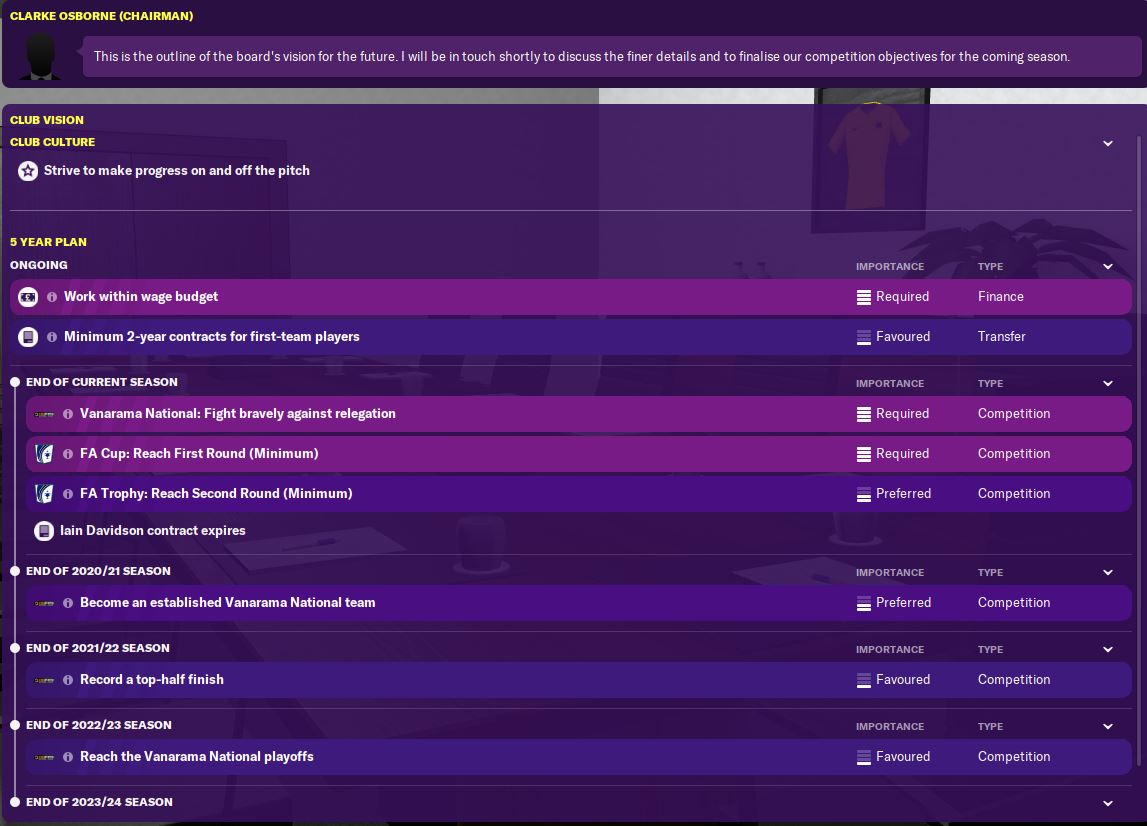Open info icon for FA Trophy objective
This screenshot has width=1147, height=826.
pyautogui.click(x=68, y=494)
